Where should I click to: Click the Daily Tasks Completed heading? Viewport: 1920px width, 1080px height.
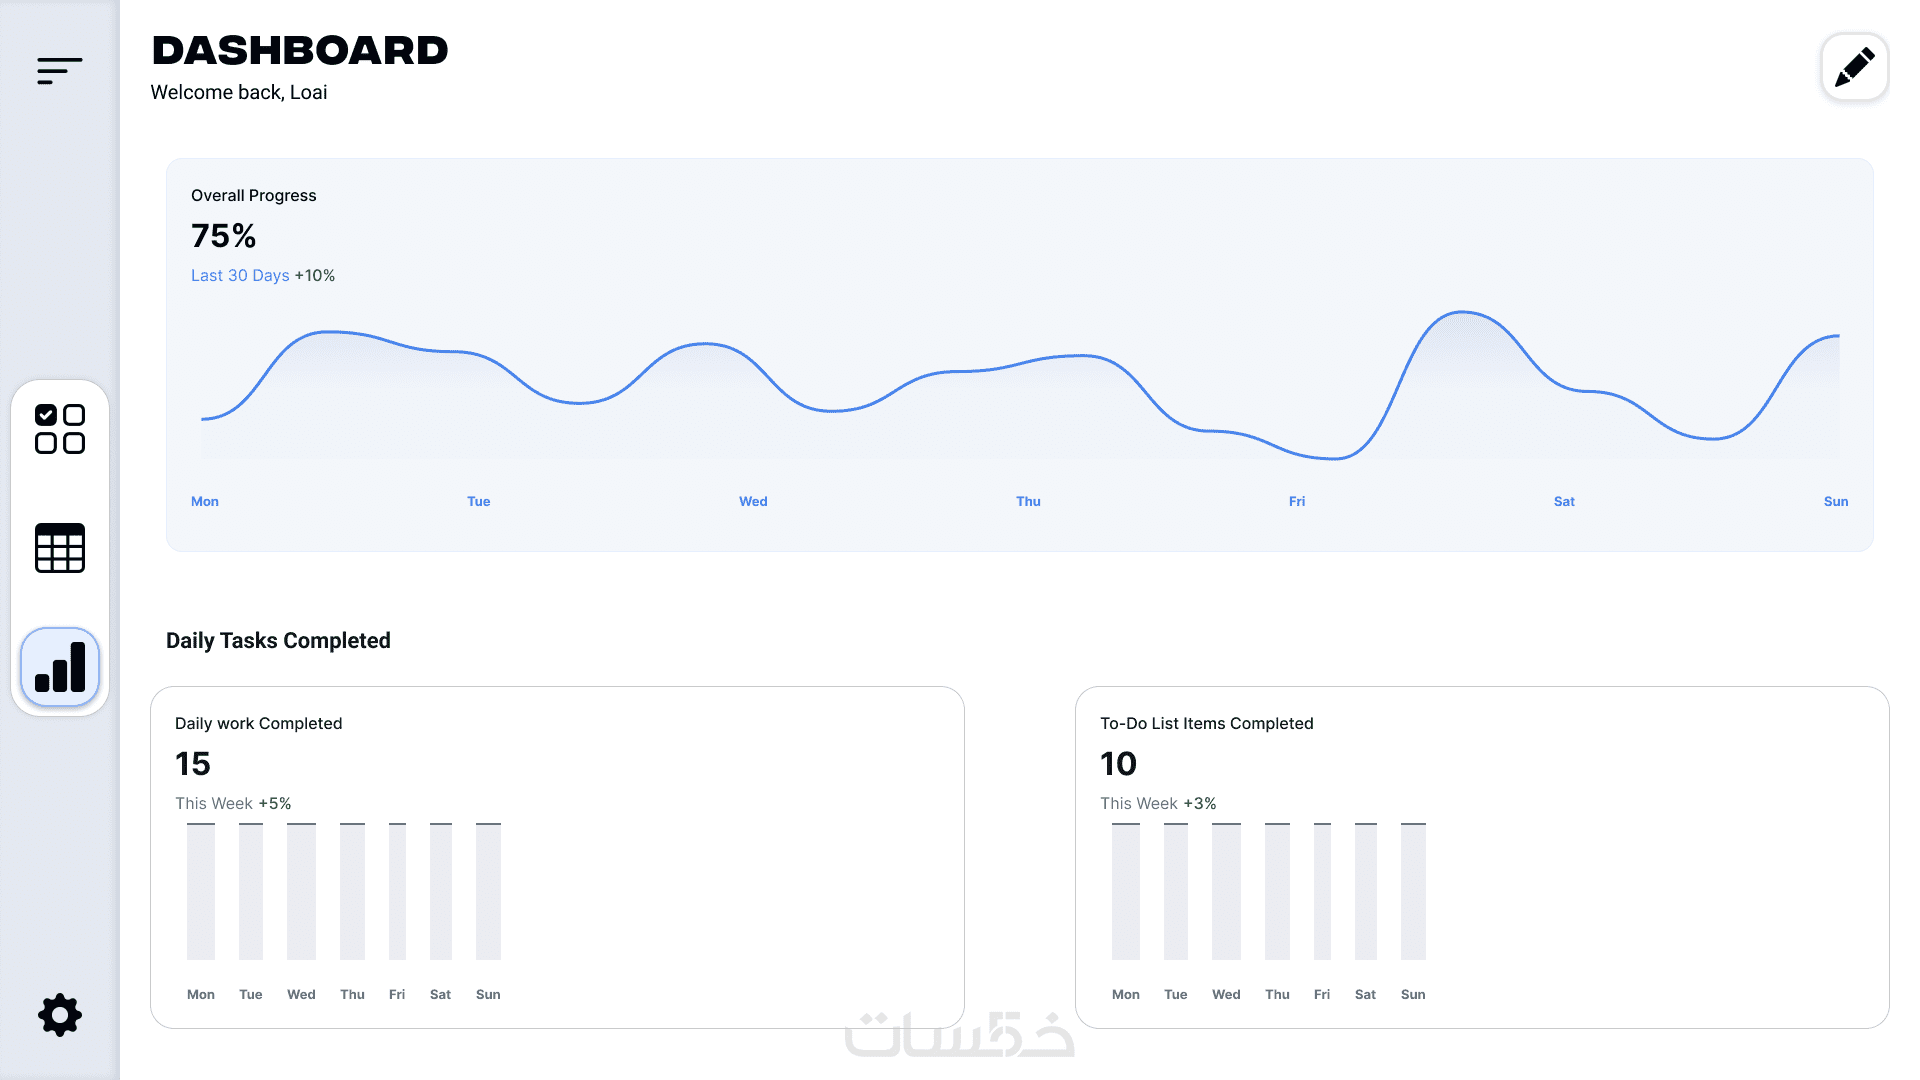pyautogui.click(x=278, y=641)
